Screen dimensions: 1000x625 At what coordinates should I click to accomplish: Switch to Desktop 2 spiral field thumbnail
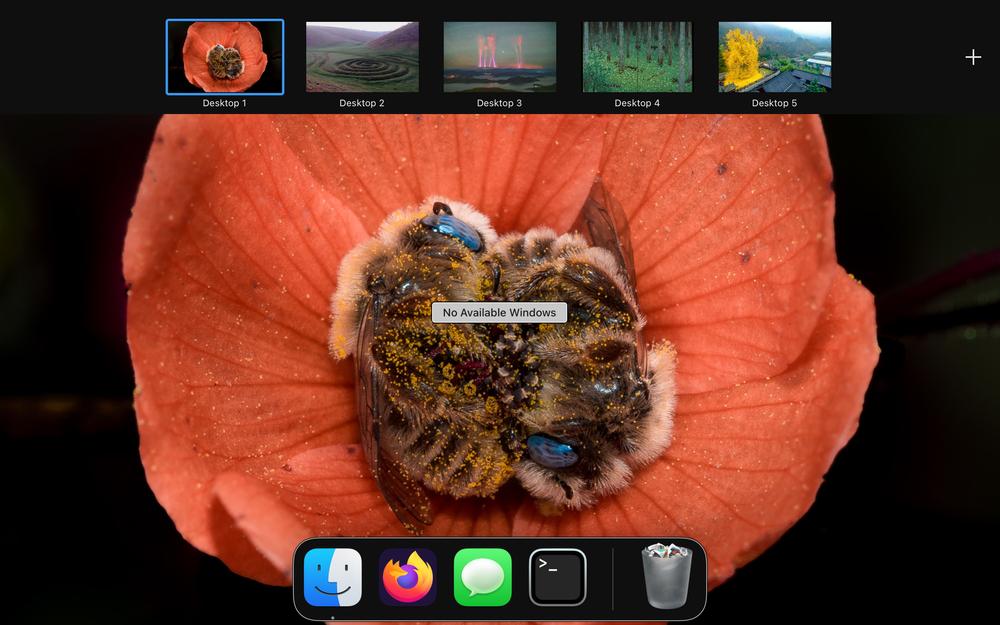point(362,57)
